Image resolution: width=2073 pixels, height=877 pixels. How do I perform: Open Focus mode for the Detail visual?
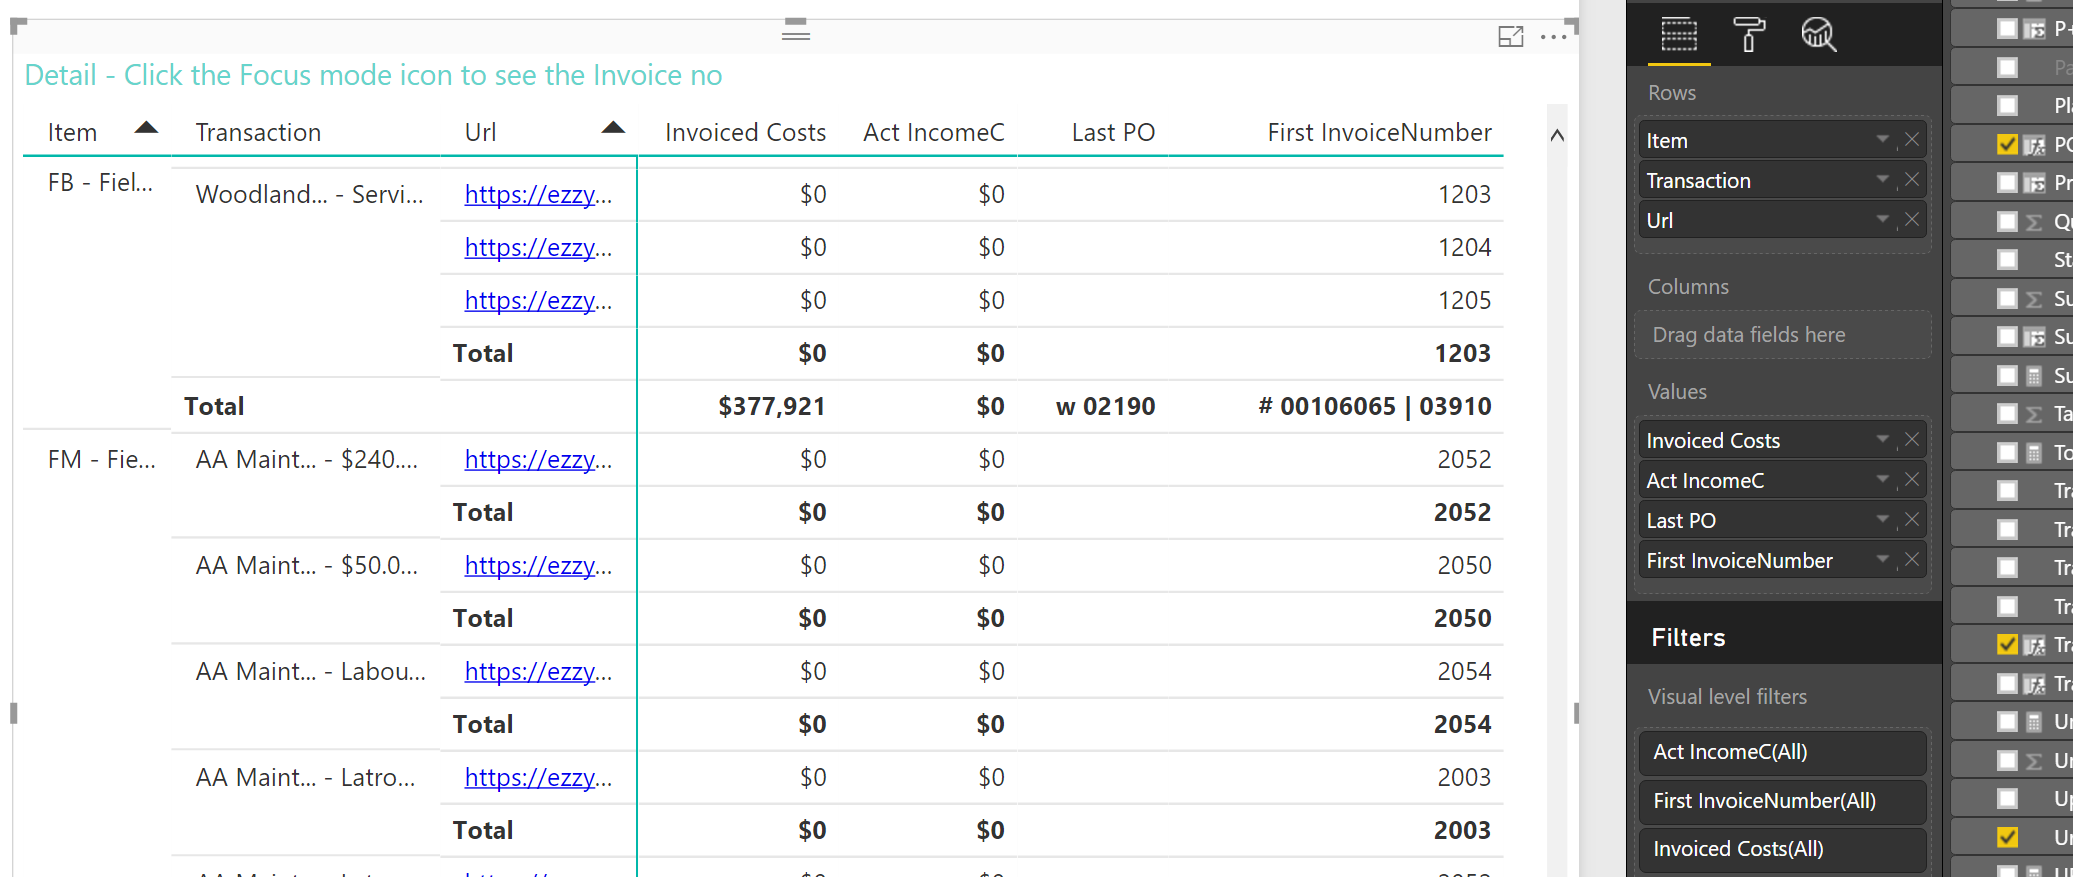1510,37
